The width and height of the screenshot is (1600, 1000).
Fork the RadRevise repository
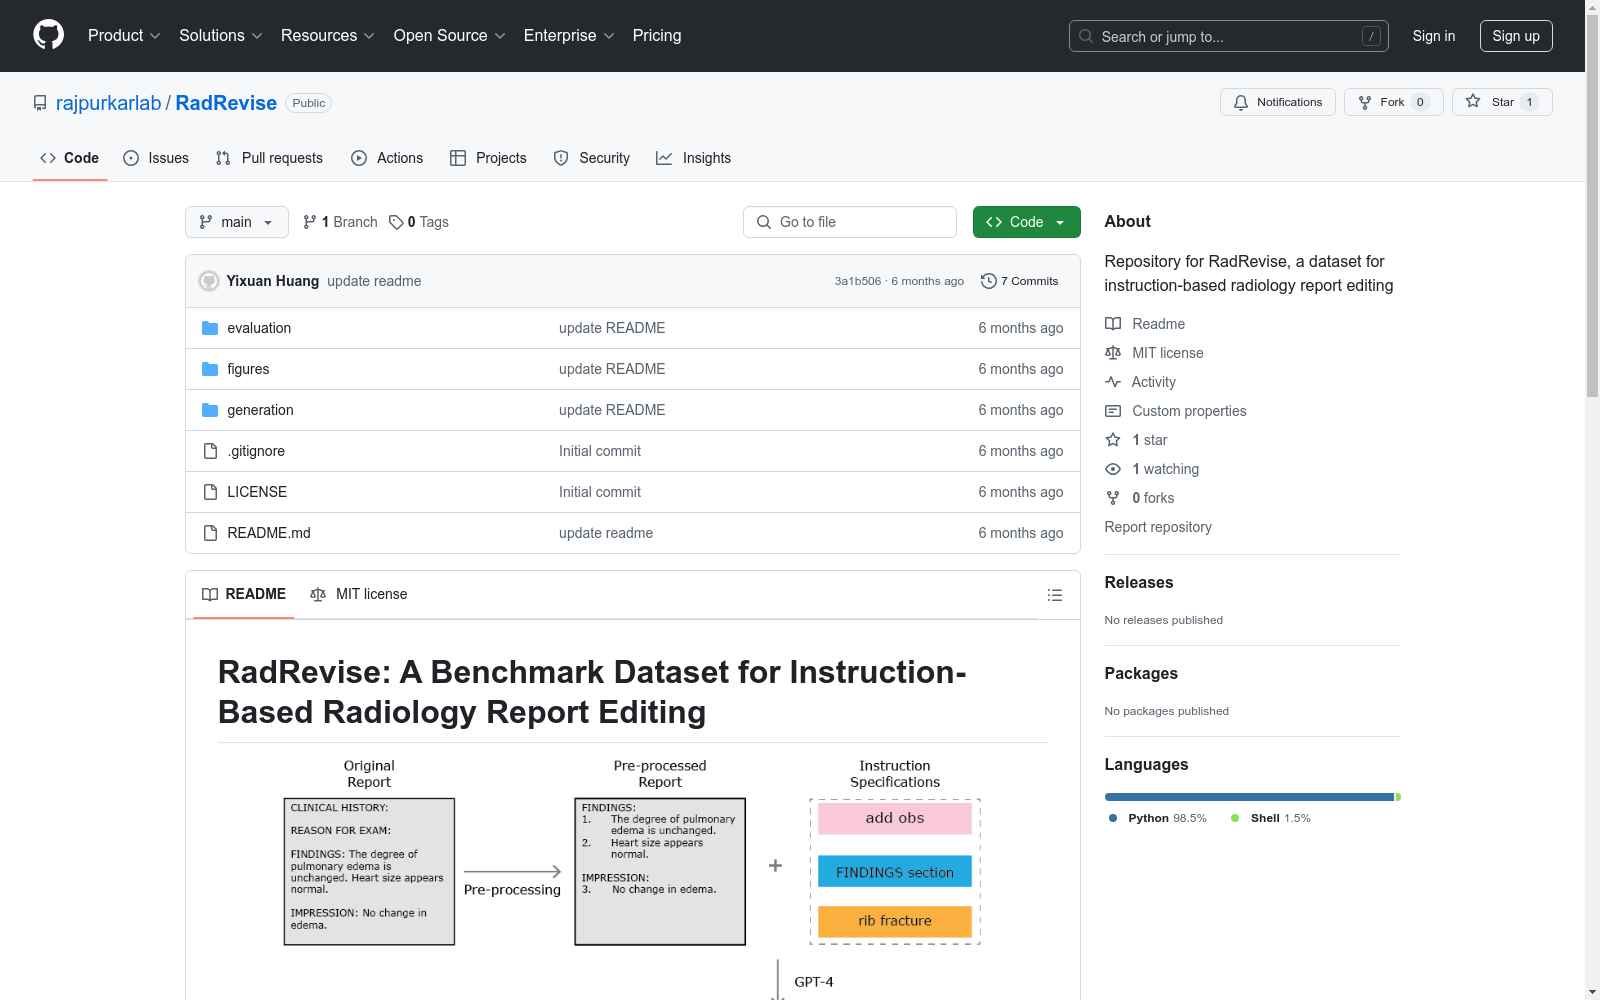(x=1393, y=102)
